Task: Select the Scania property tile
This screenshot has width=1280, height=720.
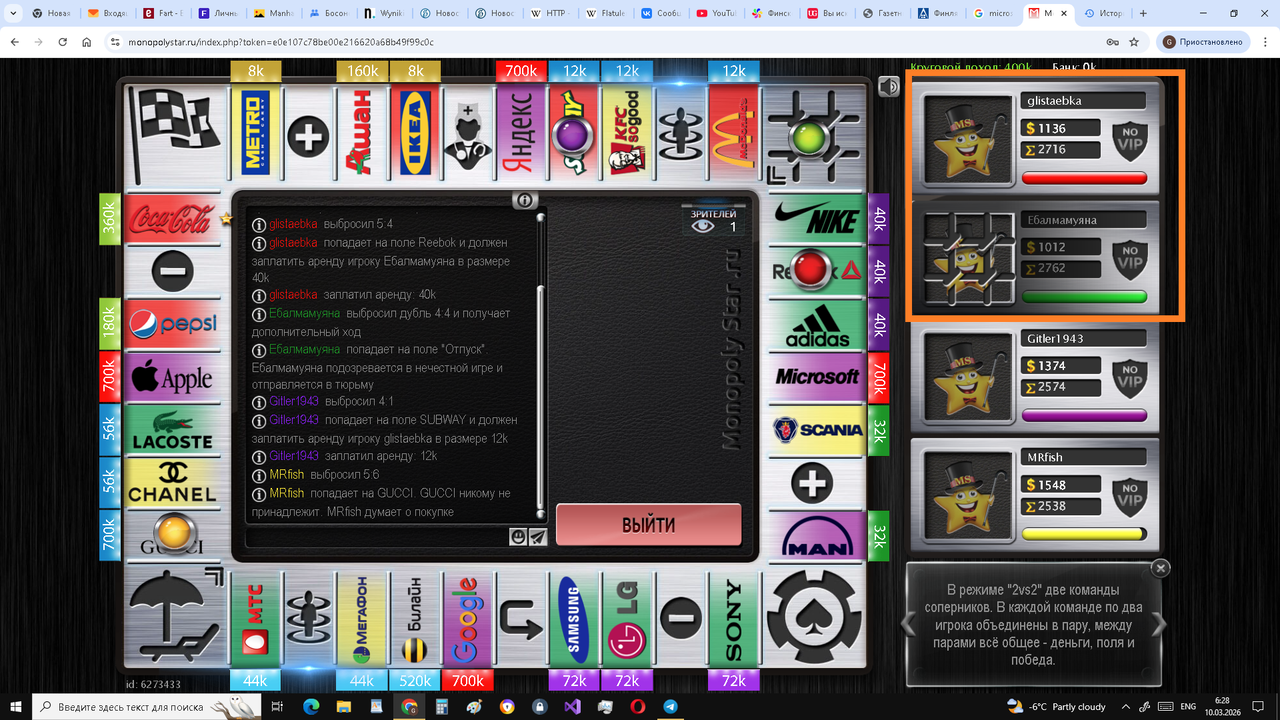Action: [816, 431]
